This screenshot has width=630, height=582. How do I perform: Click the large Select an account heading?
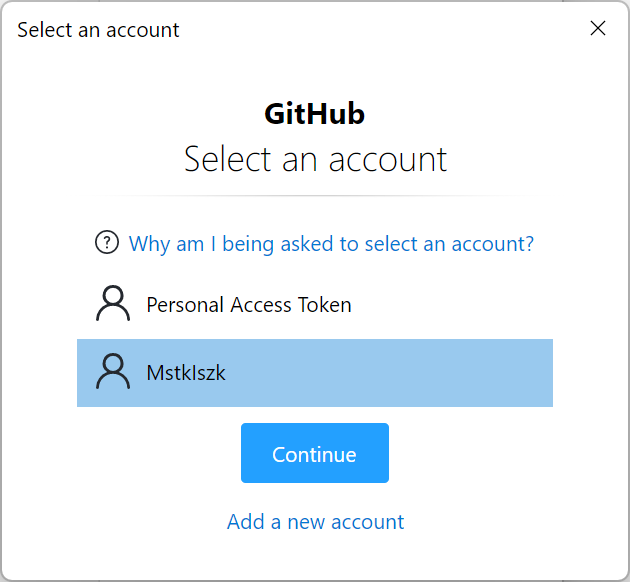coord(315,159)
